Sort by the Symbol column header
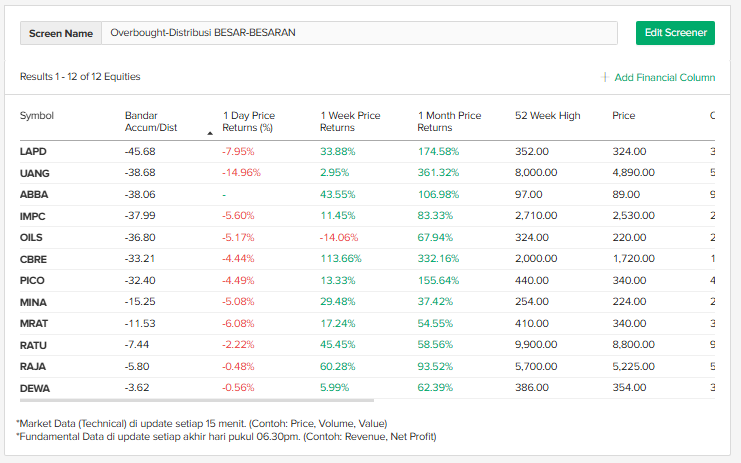 pyautogui.click(x=37, y=116)
